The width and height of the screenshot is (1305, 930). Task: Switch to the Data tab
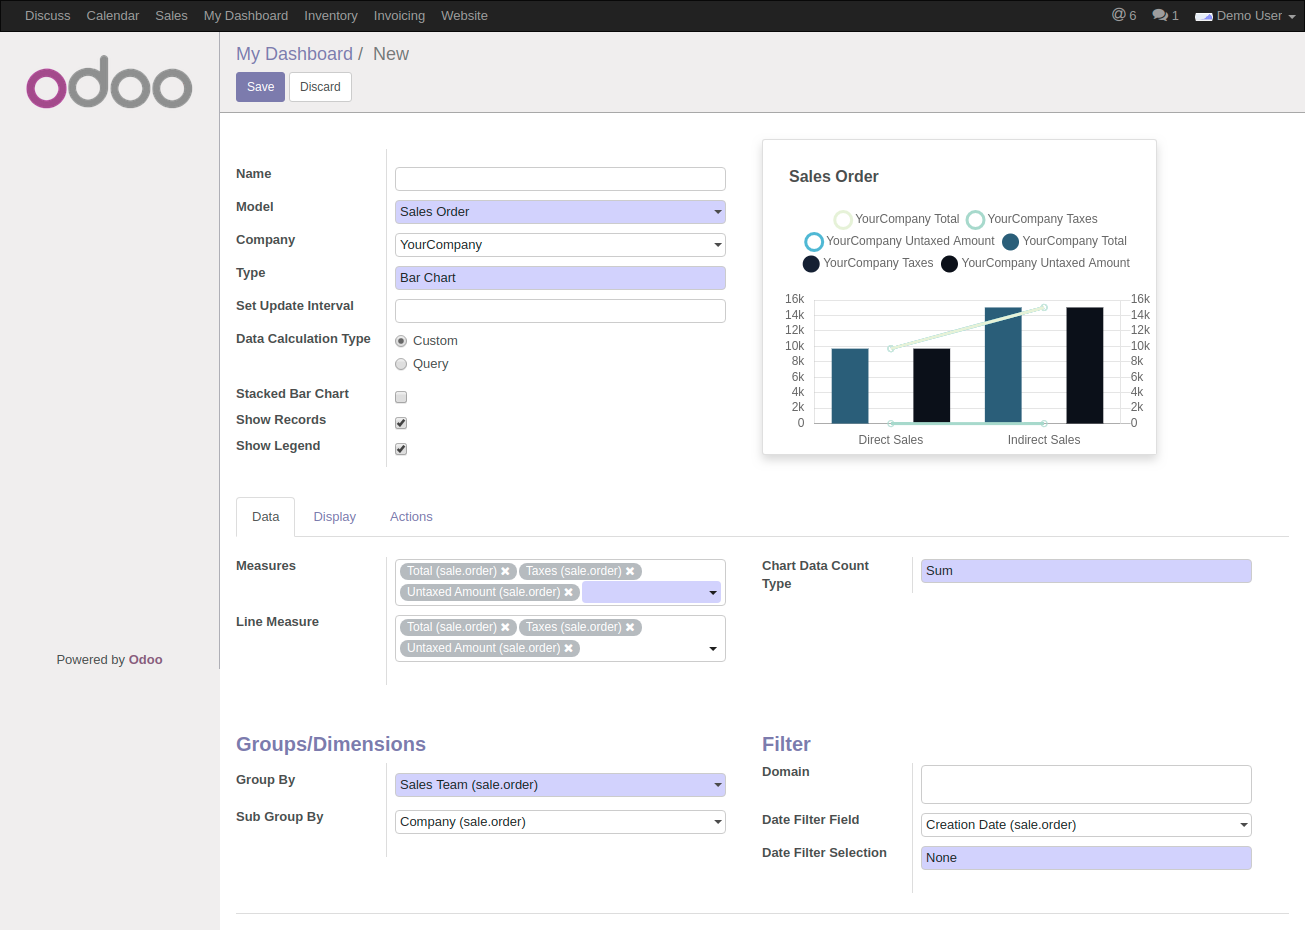click(265, 517)
